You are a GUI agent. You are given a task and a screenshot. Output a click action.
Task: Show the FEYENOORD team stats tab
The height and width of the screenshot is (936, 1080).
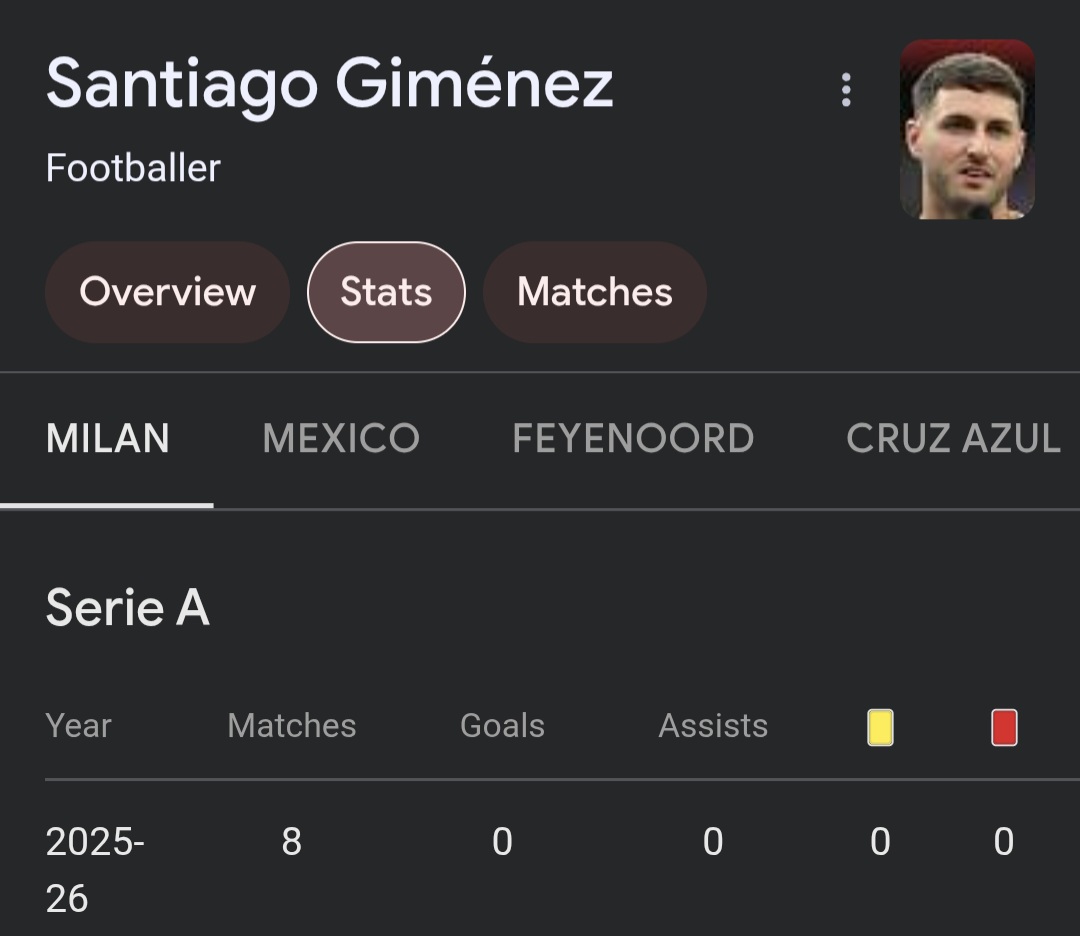coord(633,439)
